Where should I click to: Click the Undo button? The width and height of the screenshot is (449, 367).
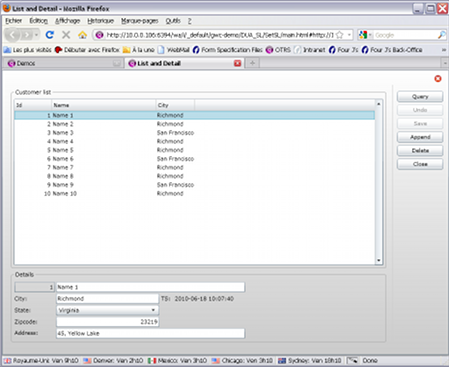[x=420, y=110]
